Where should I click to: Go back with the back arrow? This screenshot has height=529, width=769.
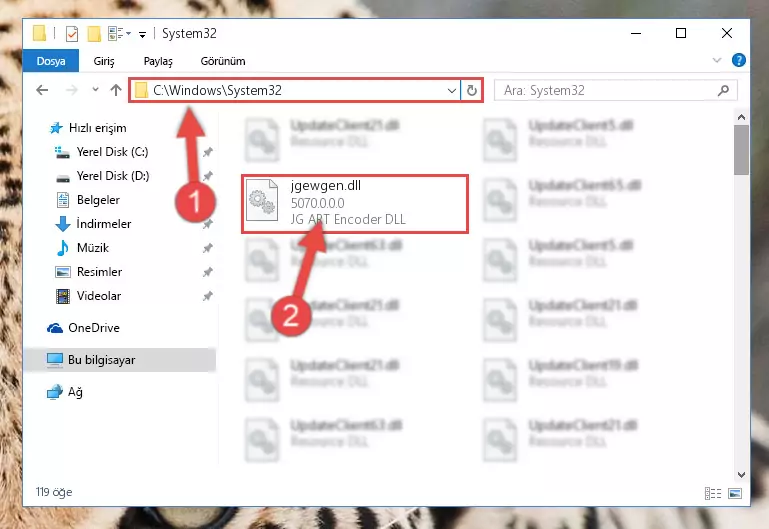point(42,90)
